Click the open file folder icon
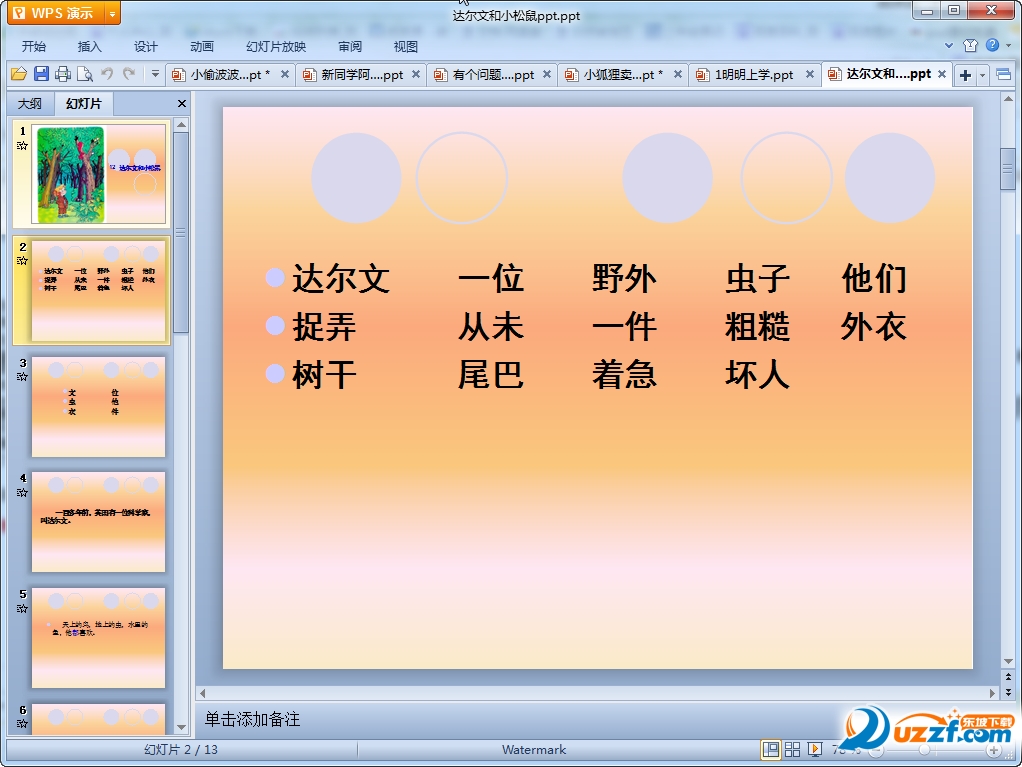Viewport: 1022px width, 767px height. coord(19,74)
